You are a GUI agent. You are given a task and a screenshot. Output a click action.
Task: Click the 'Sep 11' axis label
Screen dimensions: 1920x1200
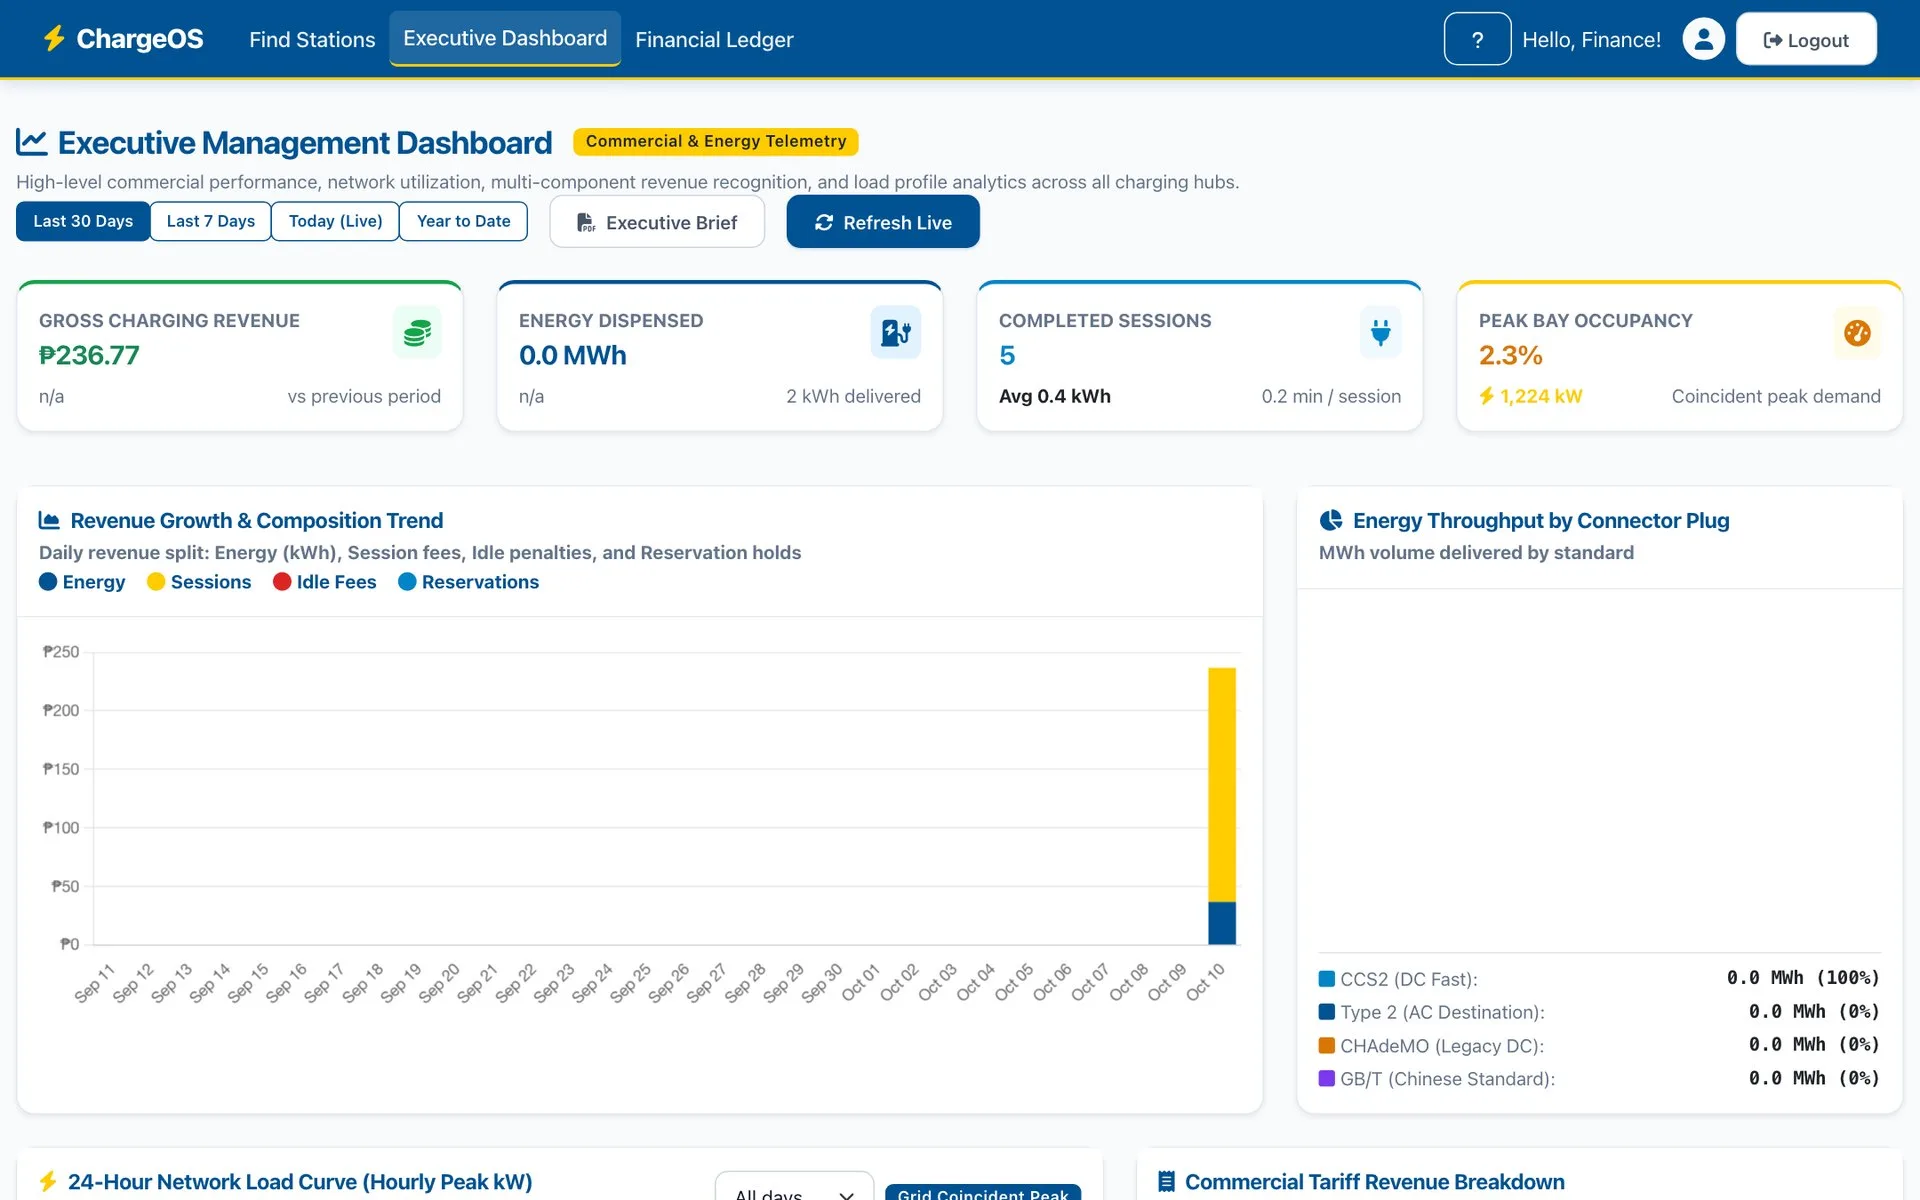point(95,983)
